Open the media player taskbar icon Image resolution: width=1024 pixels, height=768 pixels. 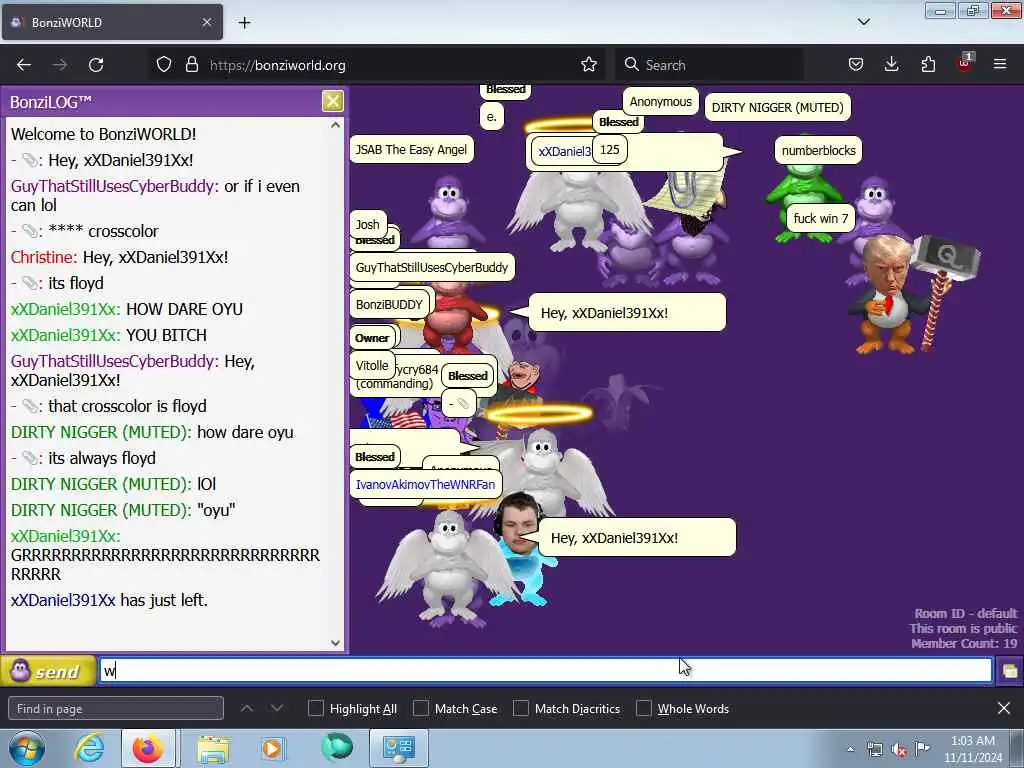click(272, 748)
